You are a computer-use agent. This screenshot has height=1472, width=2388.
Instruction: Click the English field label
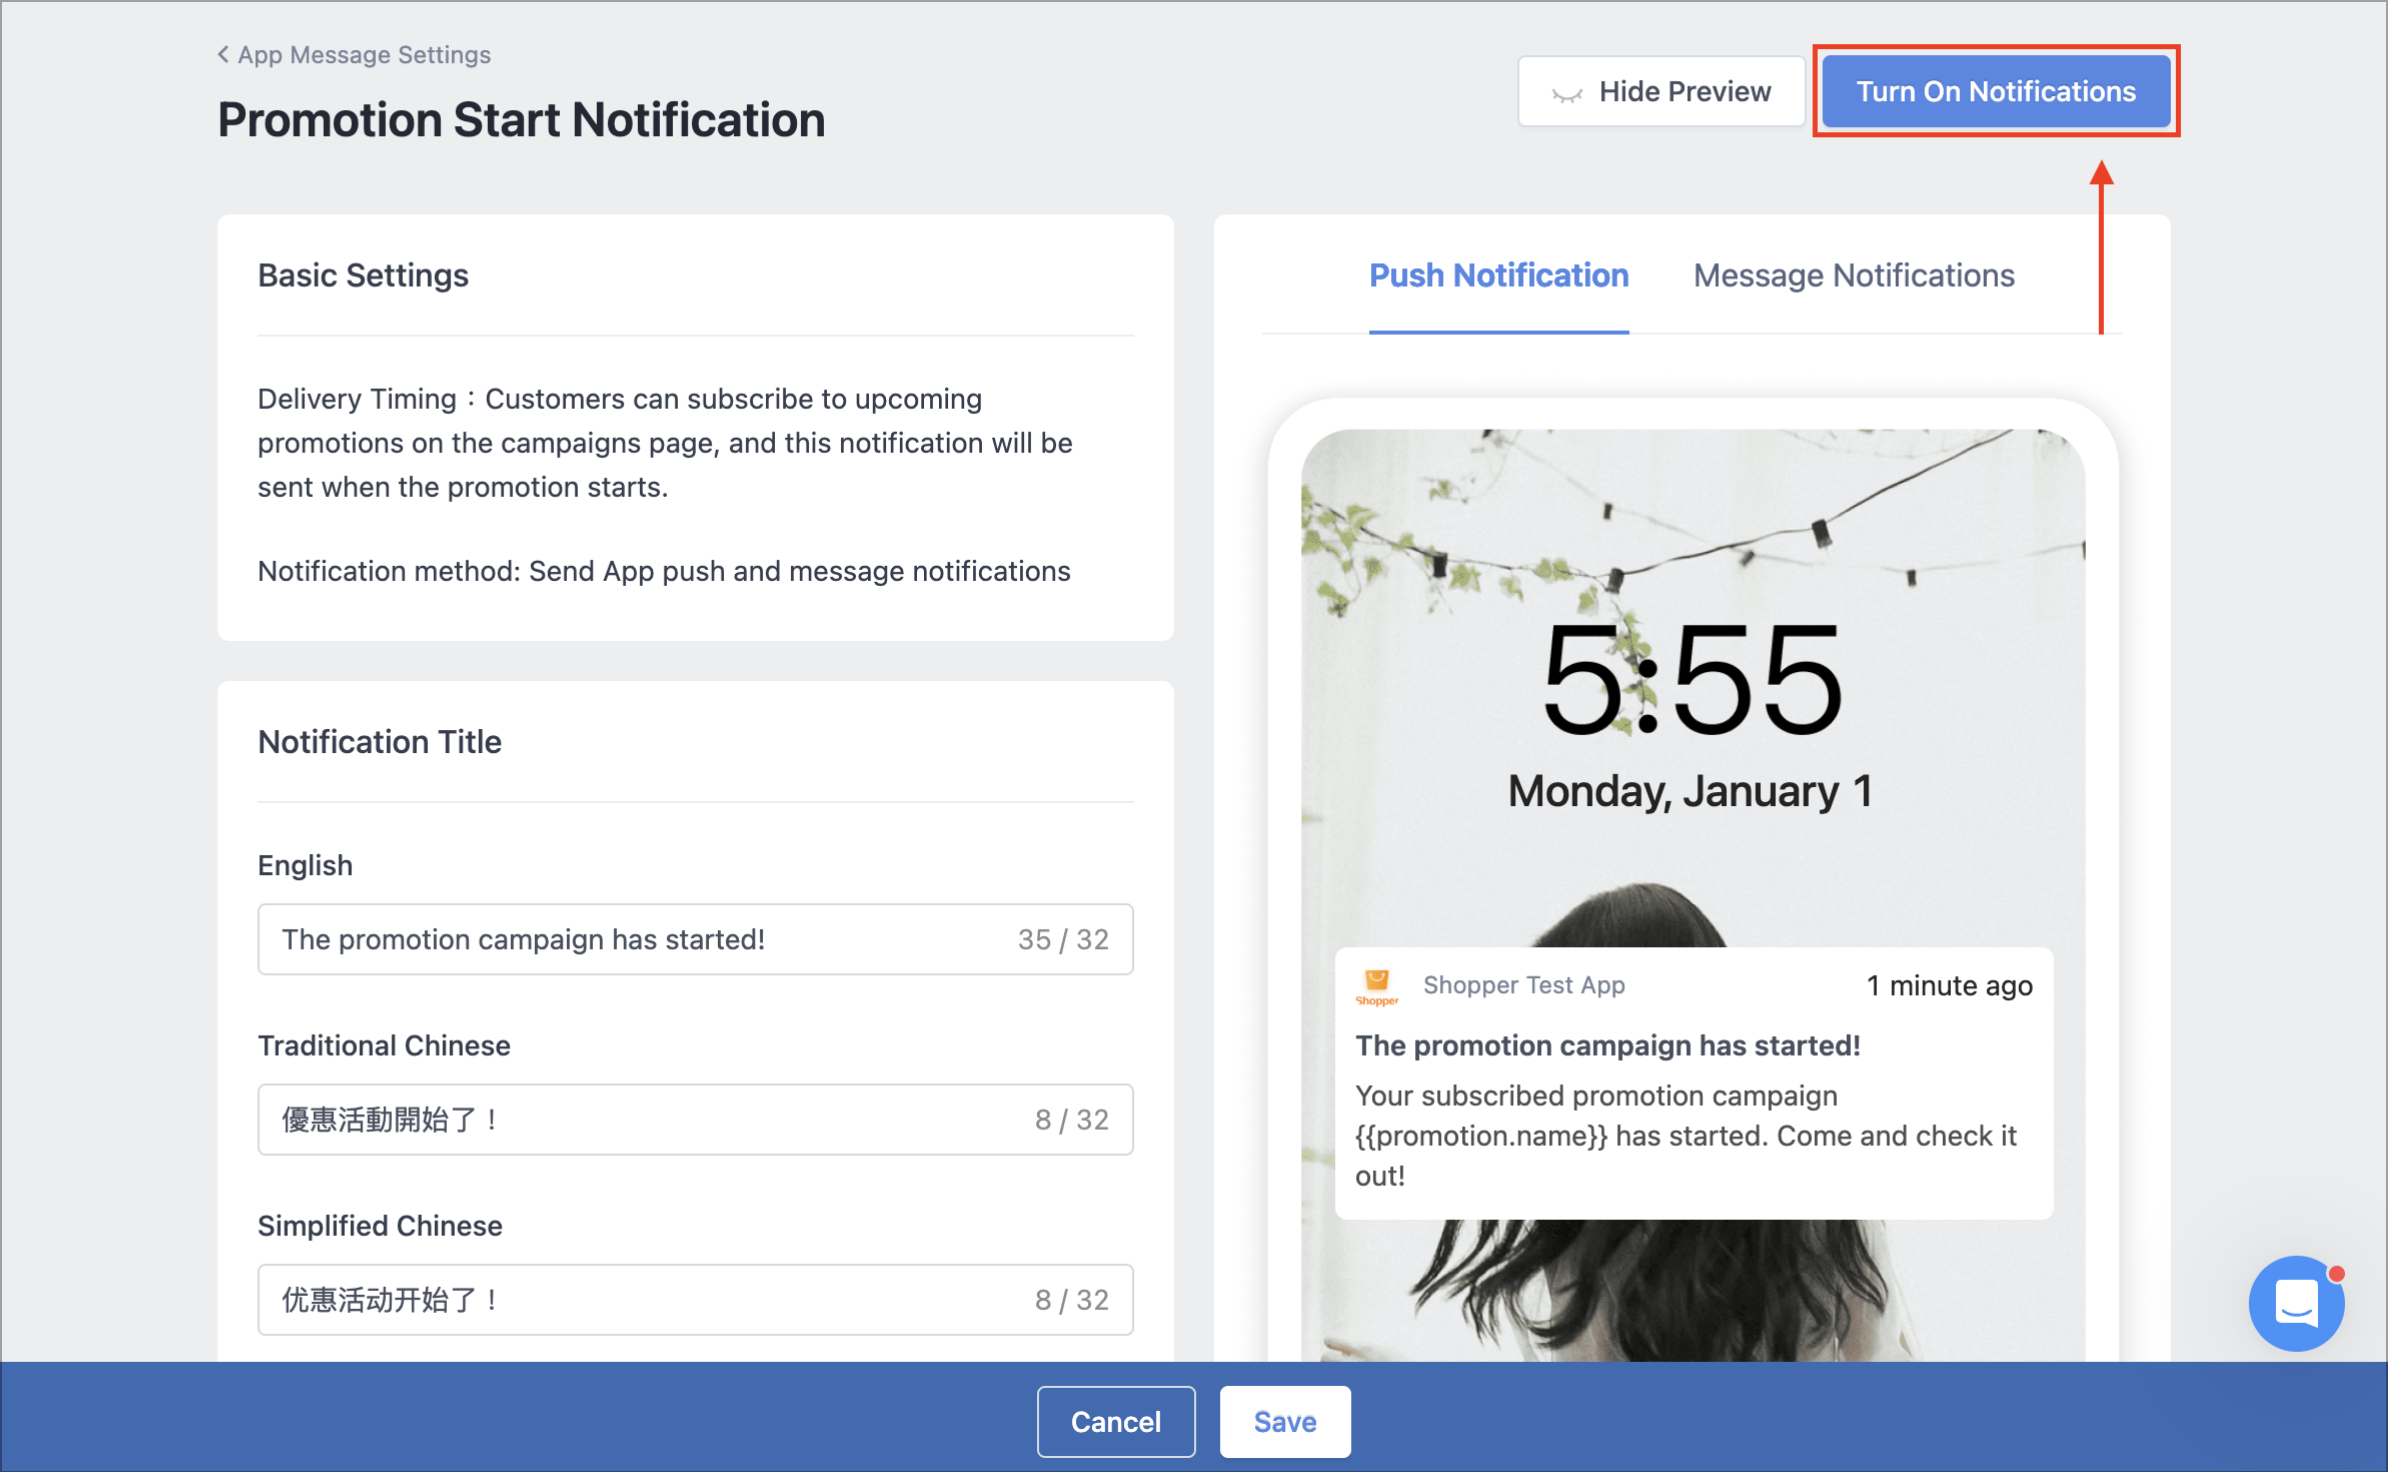(x=305, y=865)
